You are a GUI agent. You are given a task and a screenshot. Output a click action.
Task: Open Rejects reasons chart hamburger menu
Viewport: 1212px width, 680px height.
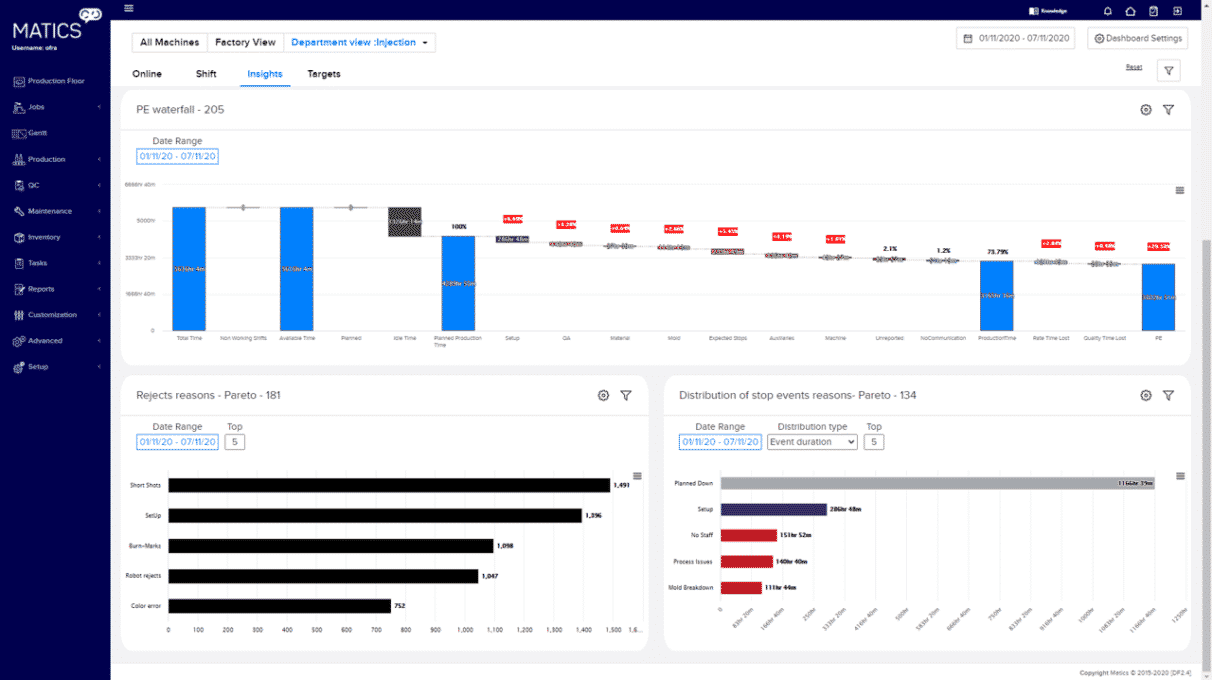pyautogui.click(x=638, y=476)
